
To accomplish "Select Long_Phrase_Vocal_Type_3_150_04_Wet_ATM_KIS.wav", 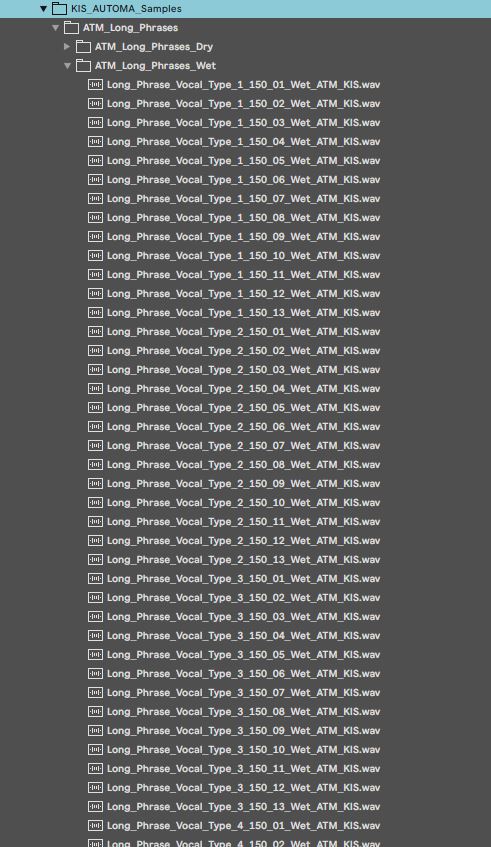I will click(244, 636).
